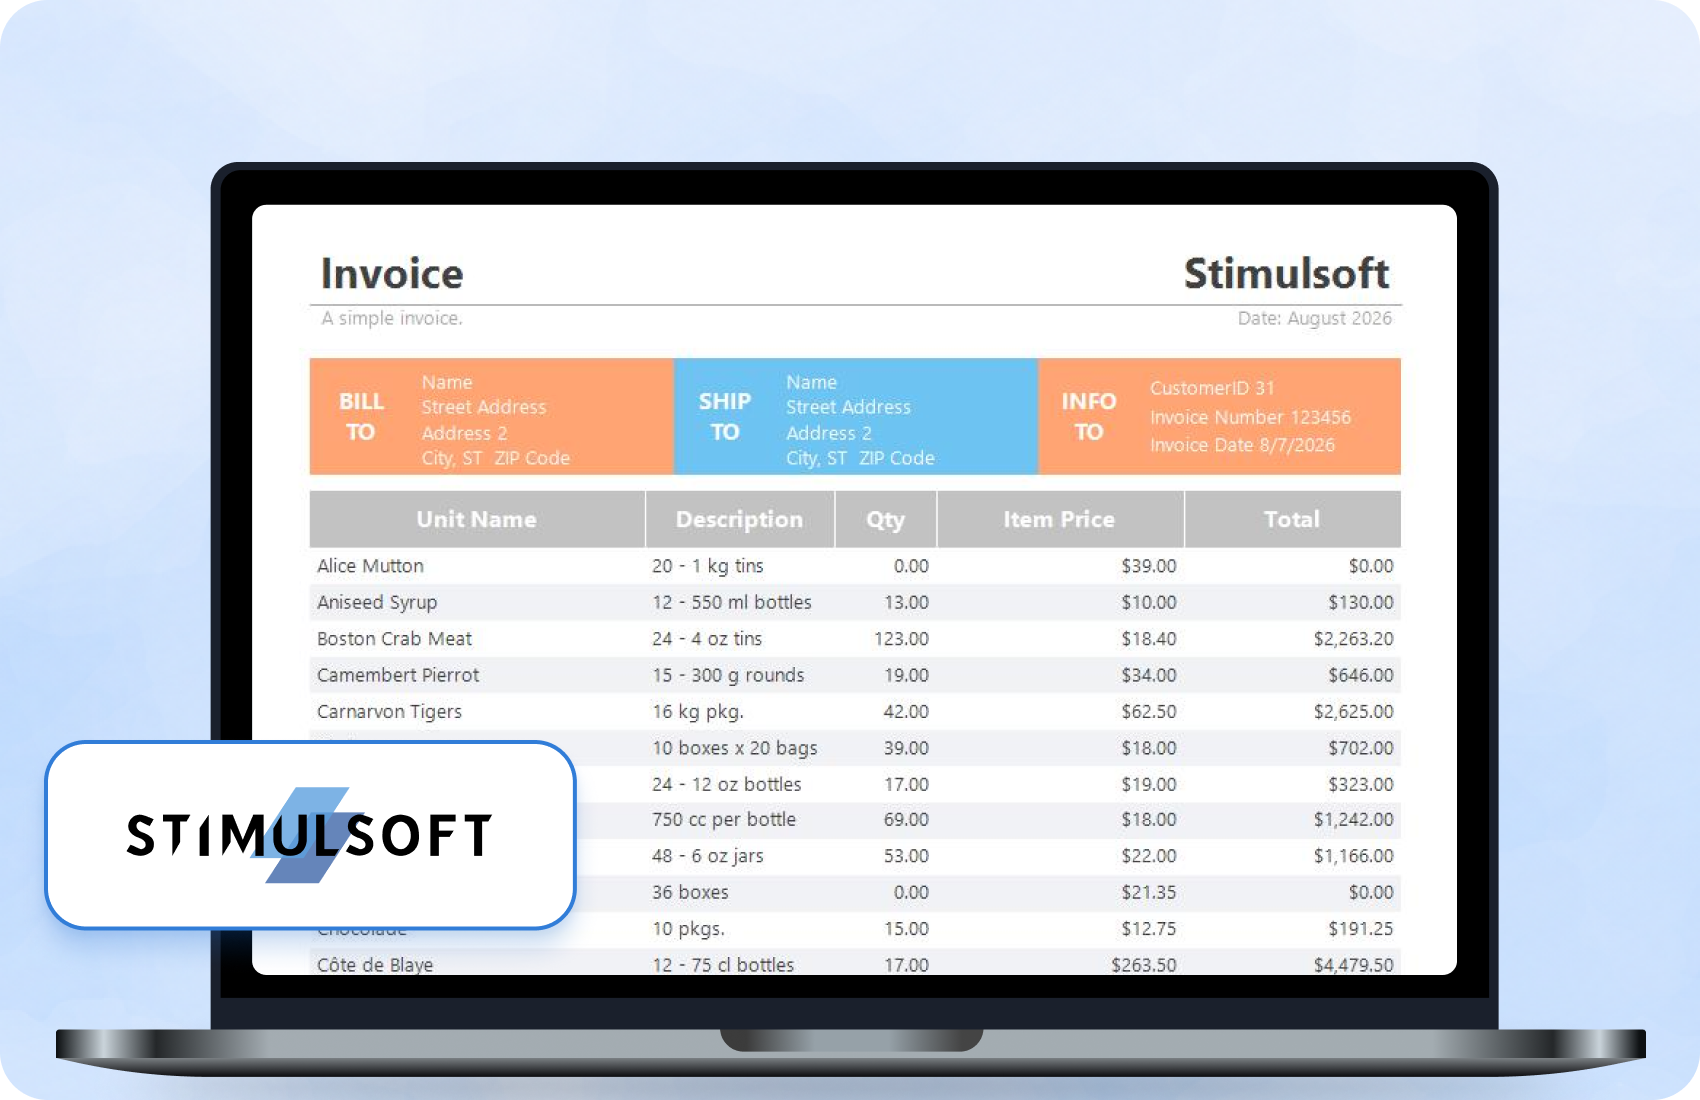Select the "CustomerID 31" line
Screen dimensions: 1700x1100
point(1212,388)
